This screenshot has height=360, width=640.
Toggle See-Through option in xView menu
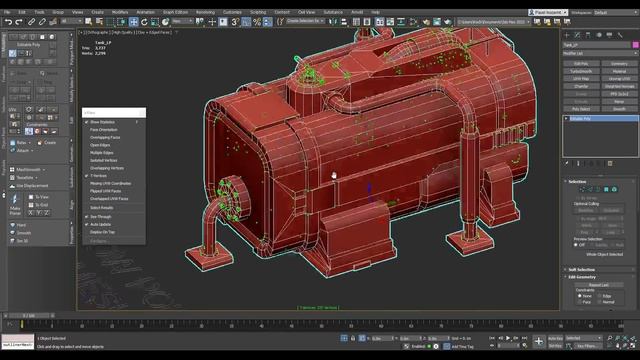point(100,217)
